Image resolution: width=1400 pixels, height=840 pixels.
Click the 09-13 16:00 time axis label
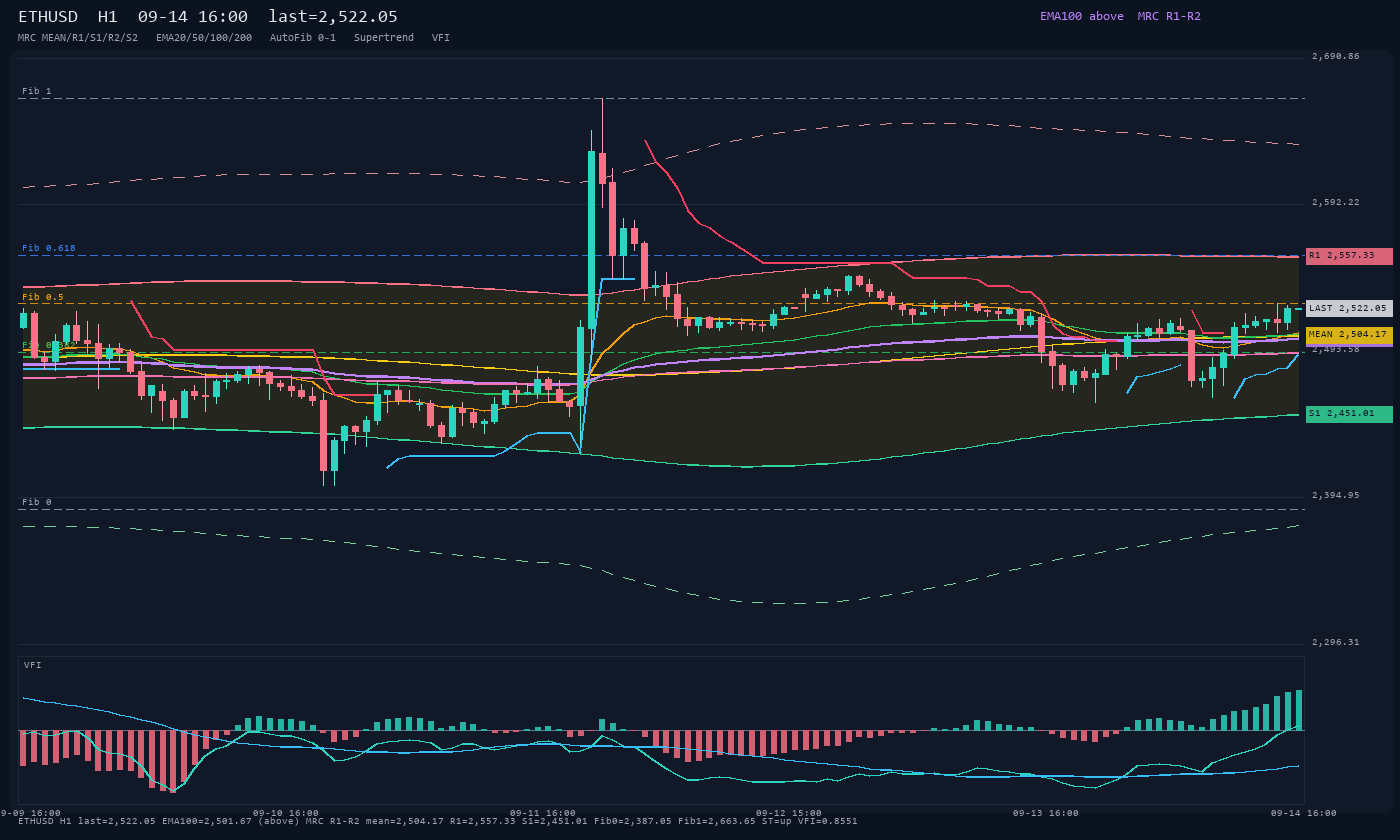1046,813
